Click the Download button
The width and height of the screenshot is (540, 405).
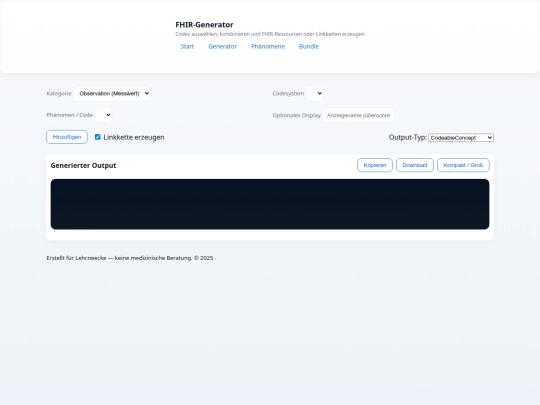415,165
